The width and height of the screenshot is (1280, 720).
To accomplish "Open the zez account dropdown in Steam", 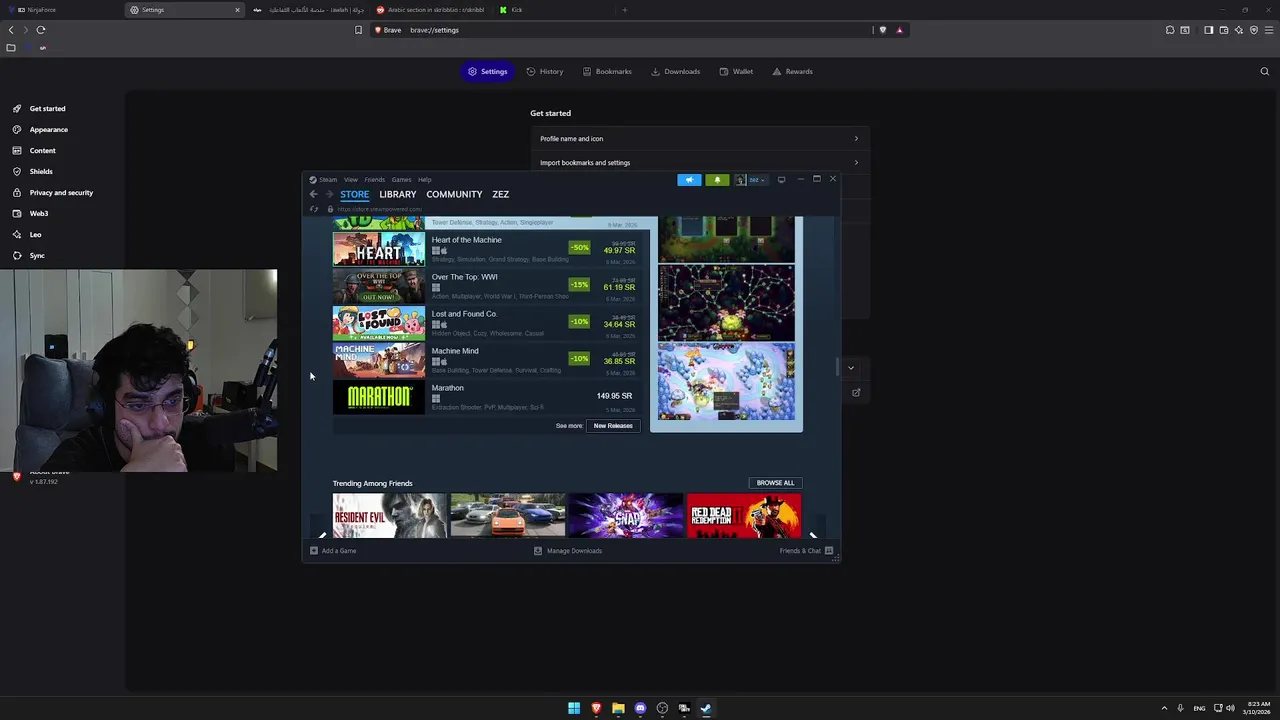I will (750, 180).
